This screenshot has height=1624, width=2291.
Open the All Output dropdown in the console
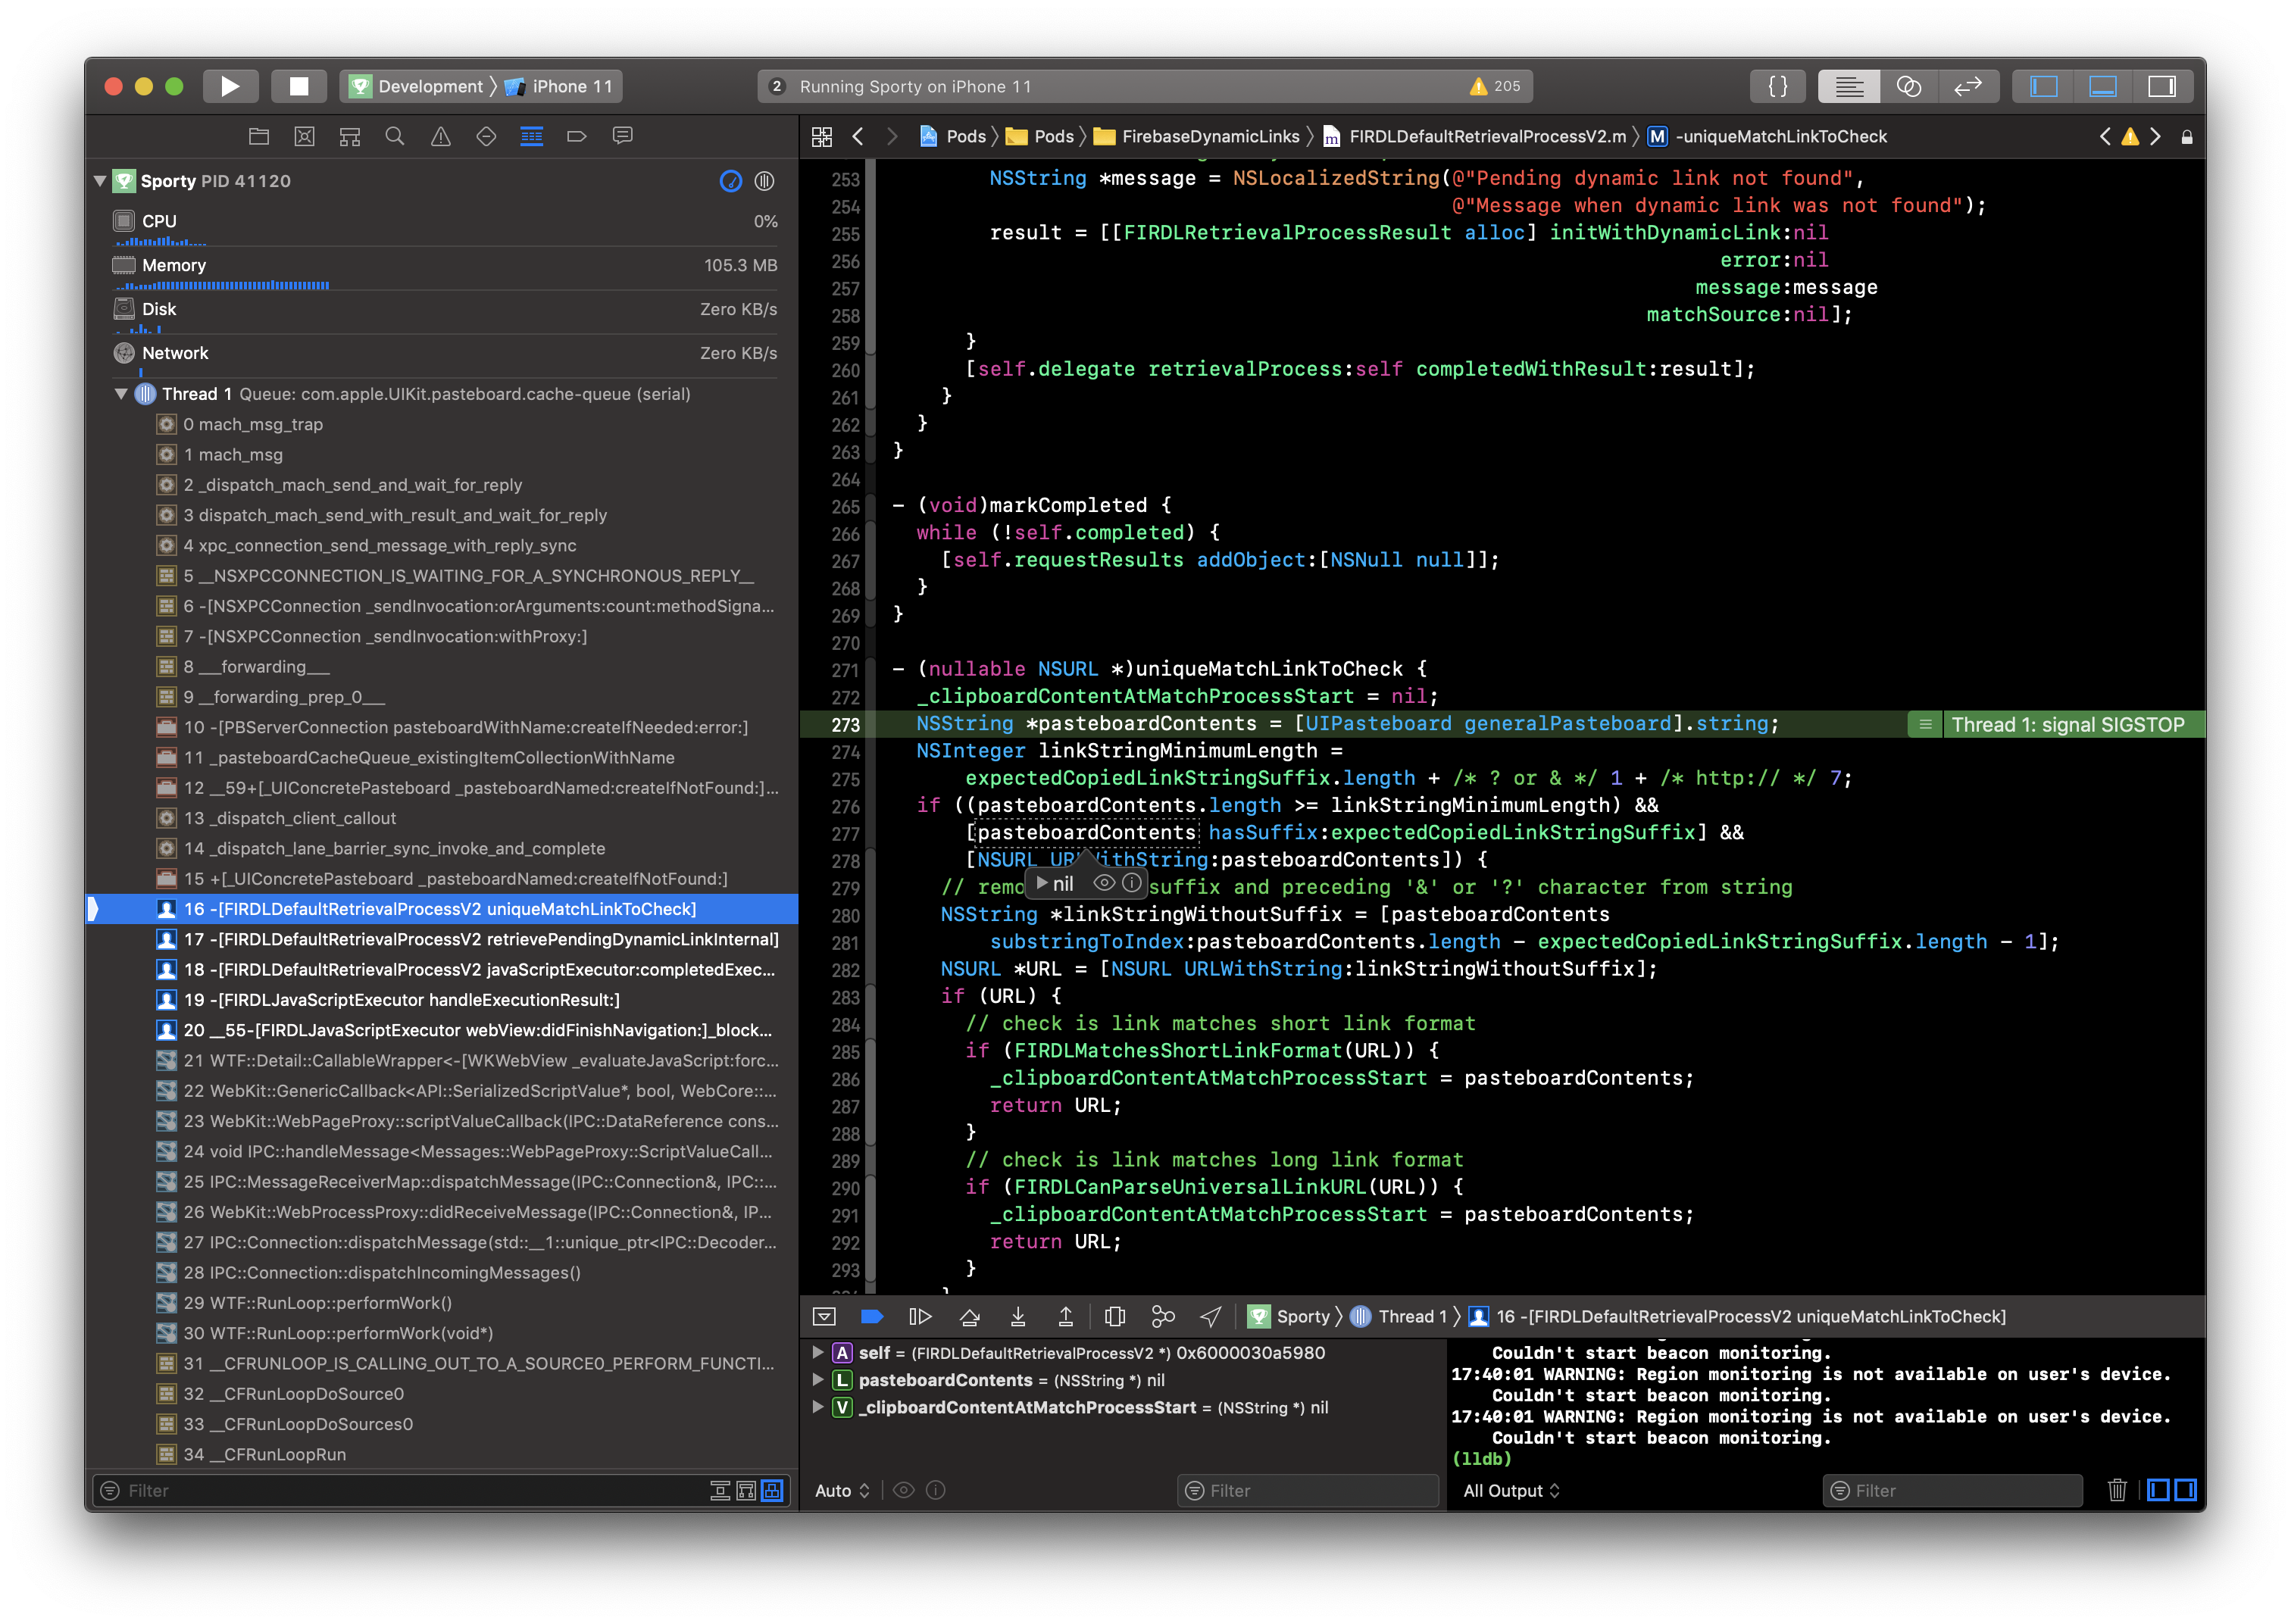[1510, 1490]
